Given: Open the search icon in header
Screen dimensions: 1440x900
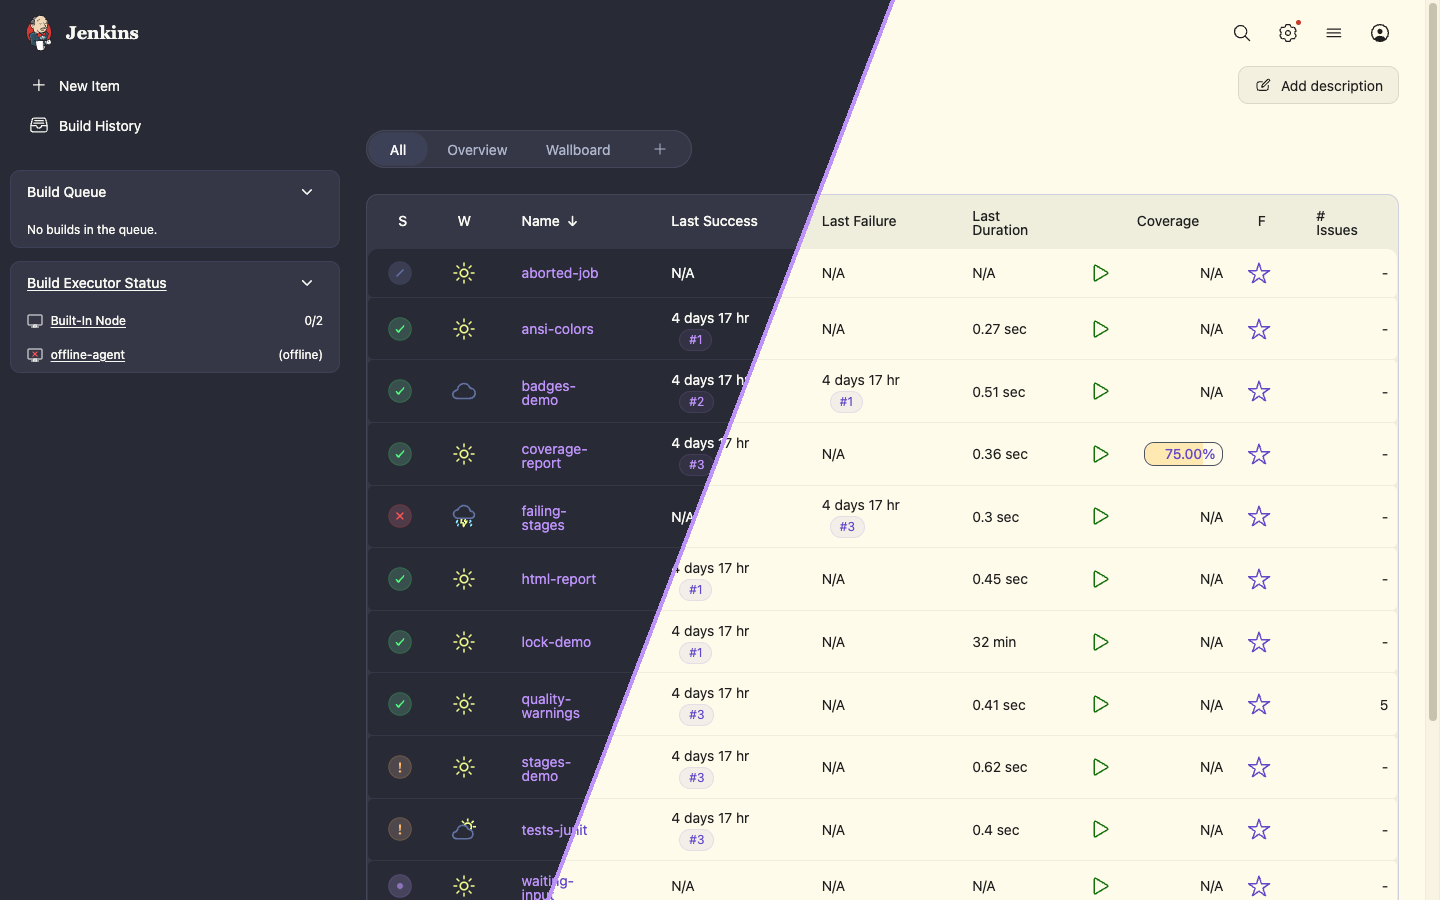Looking at the screenshot, I should 1242,33.
